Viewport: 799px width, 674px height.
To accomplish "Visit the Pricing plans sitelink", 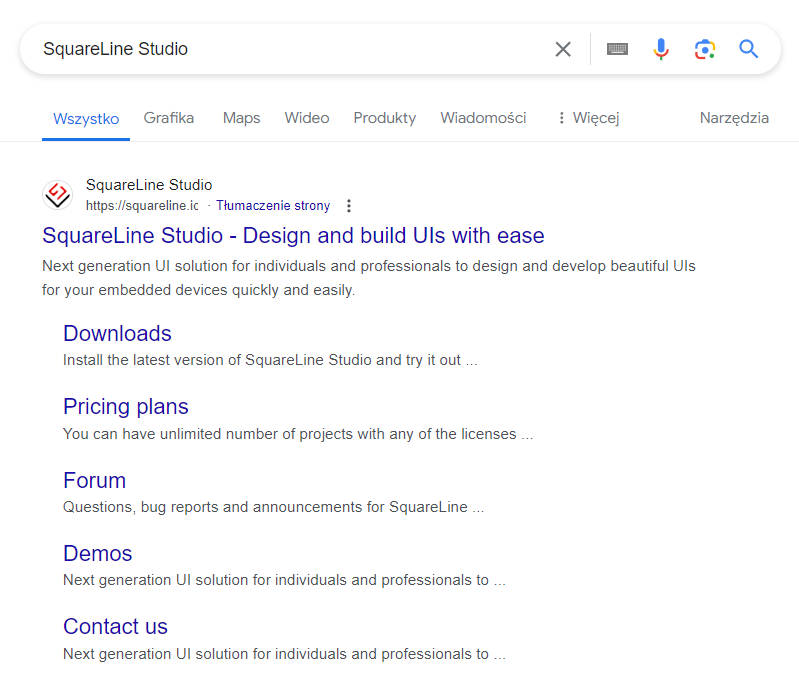I will coord(126,407).
